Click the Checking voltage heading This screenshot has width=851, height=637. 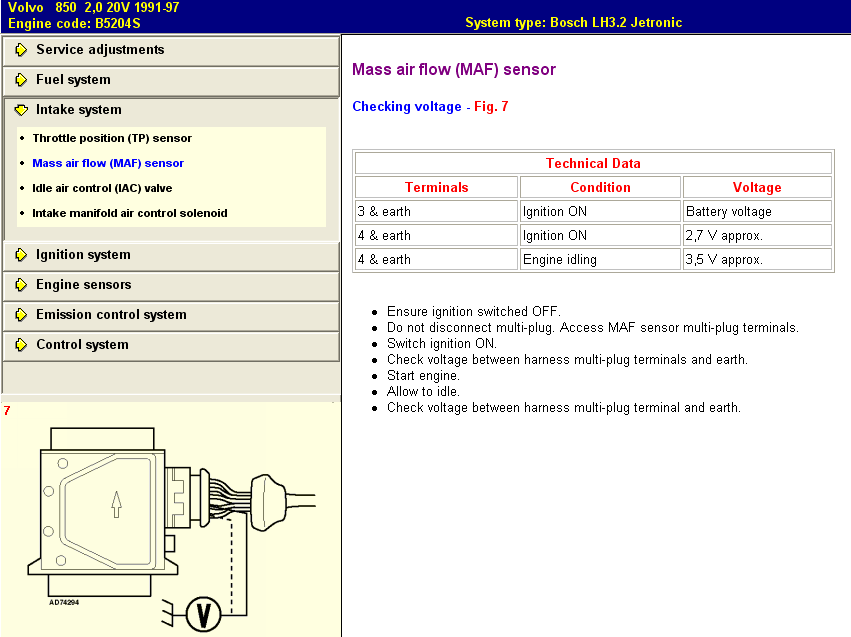[407, 106]
